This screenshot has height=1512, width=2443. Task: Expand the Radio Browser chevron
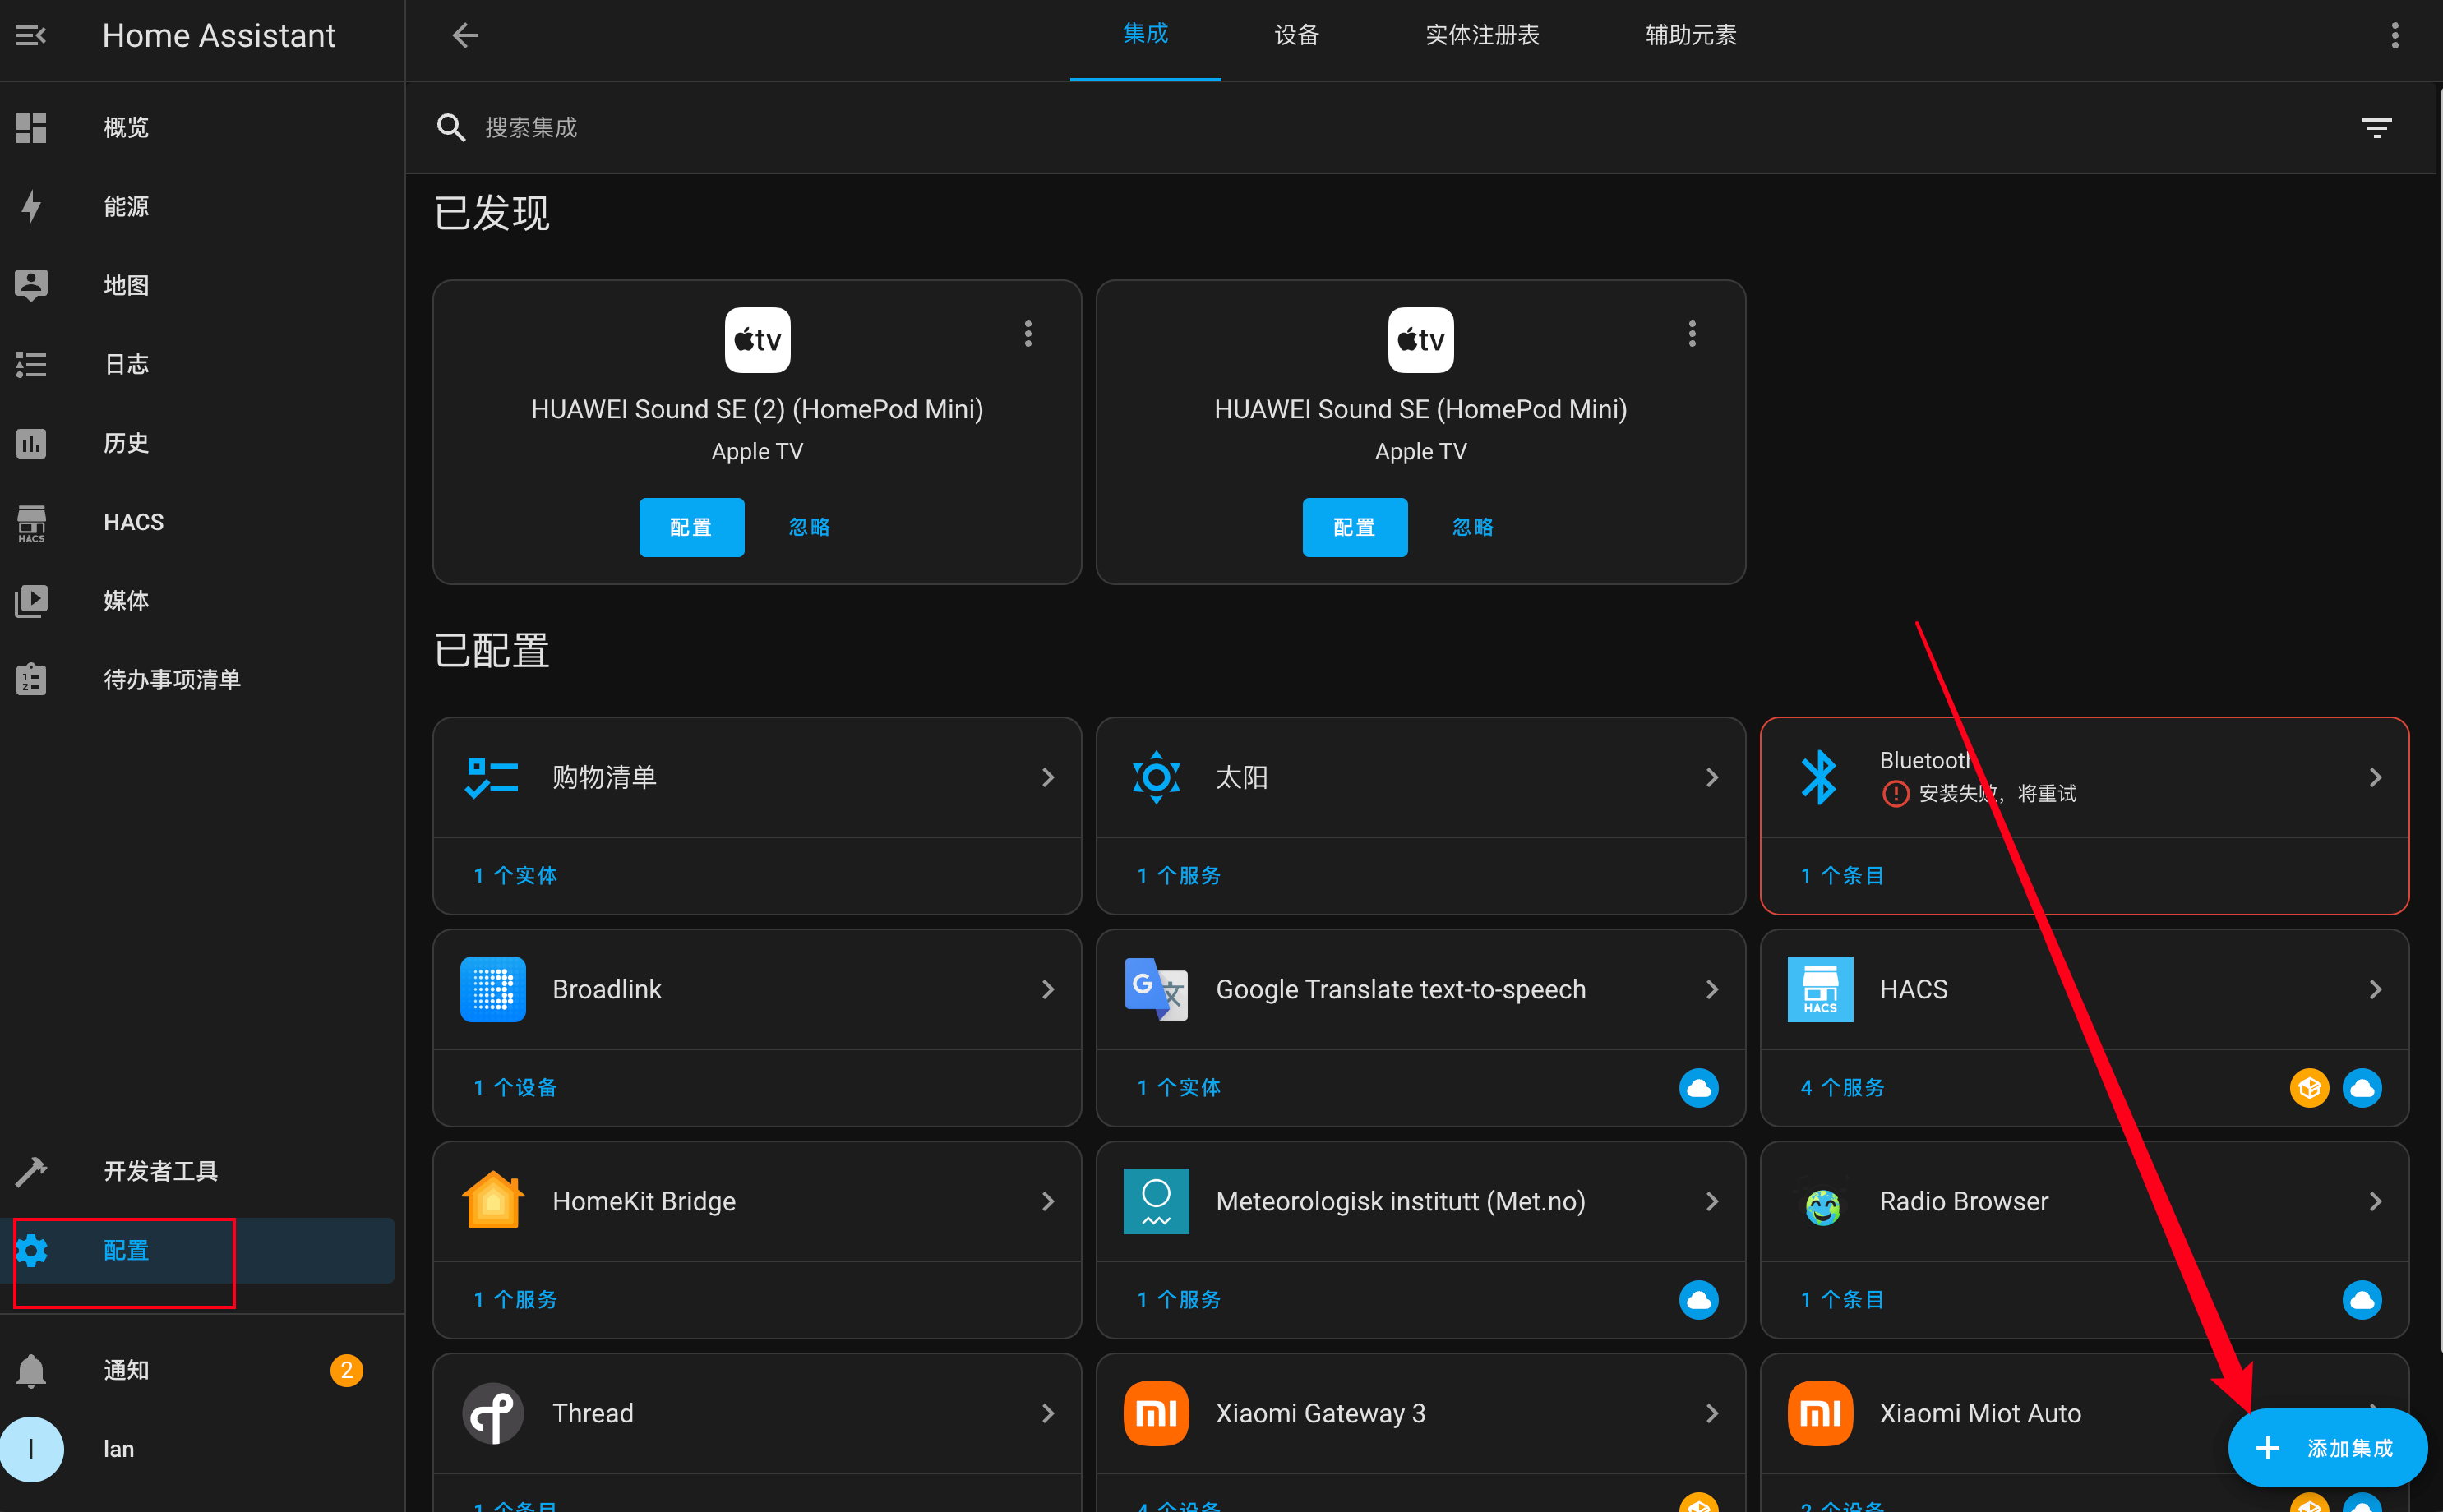[2375, 1201]
